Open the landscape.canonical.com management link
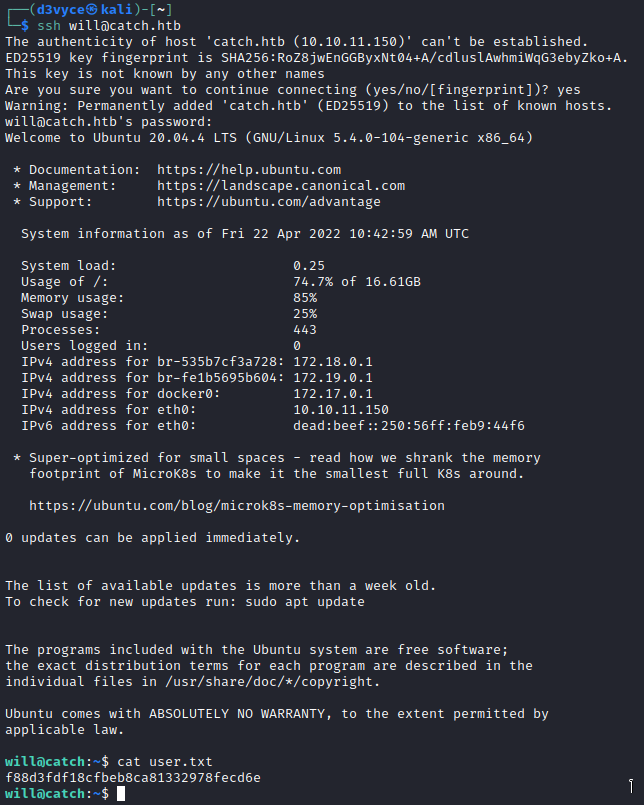The height and width of the screenshot is (805, 644). [281, 186]
